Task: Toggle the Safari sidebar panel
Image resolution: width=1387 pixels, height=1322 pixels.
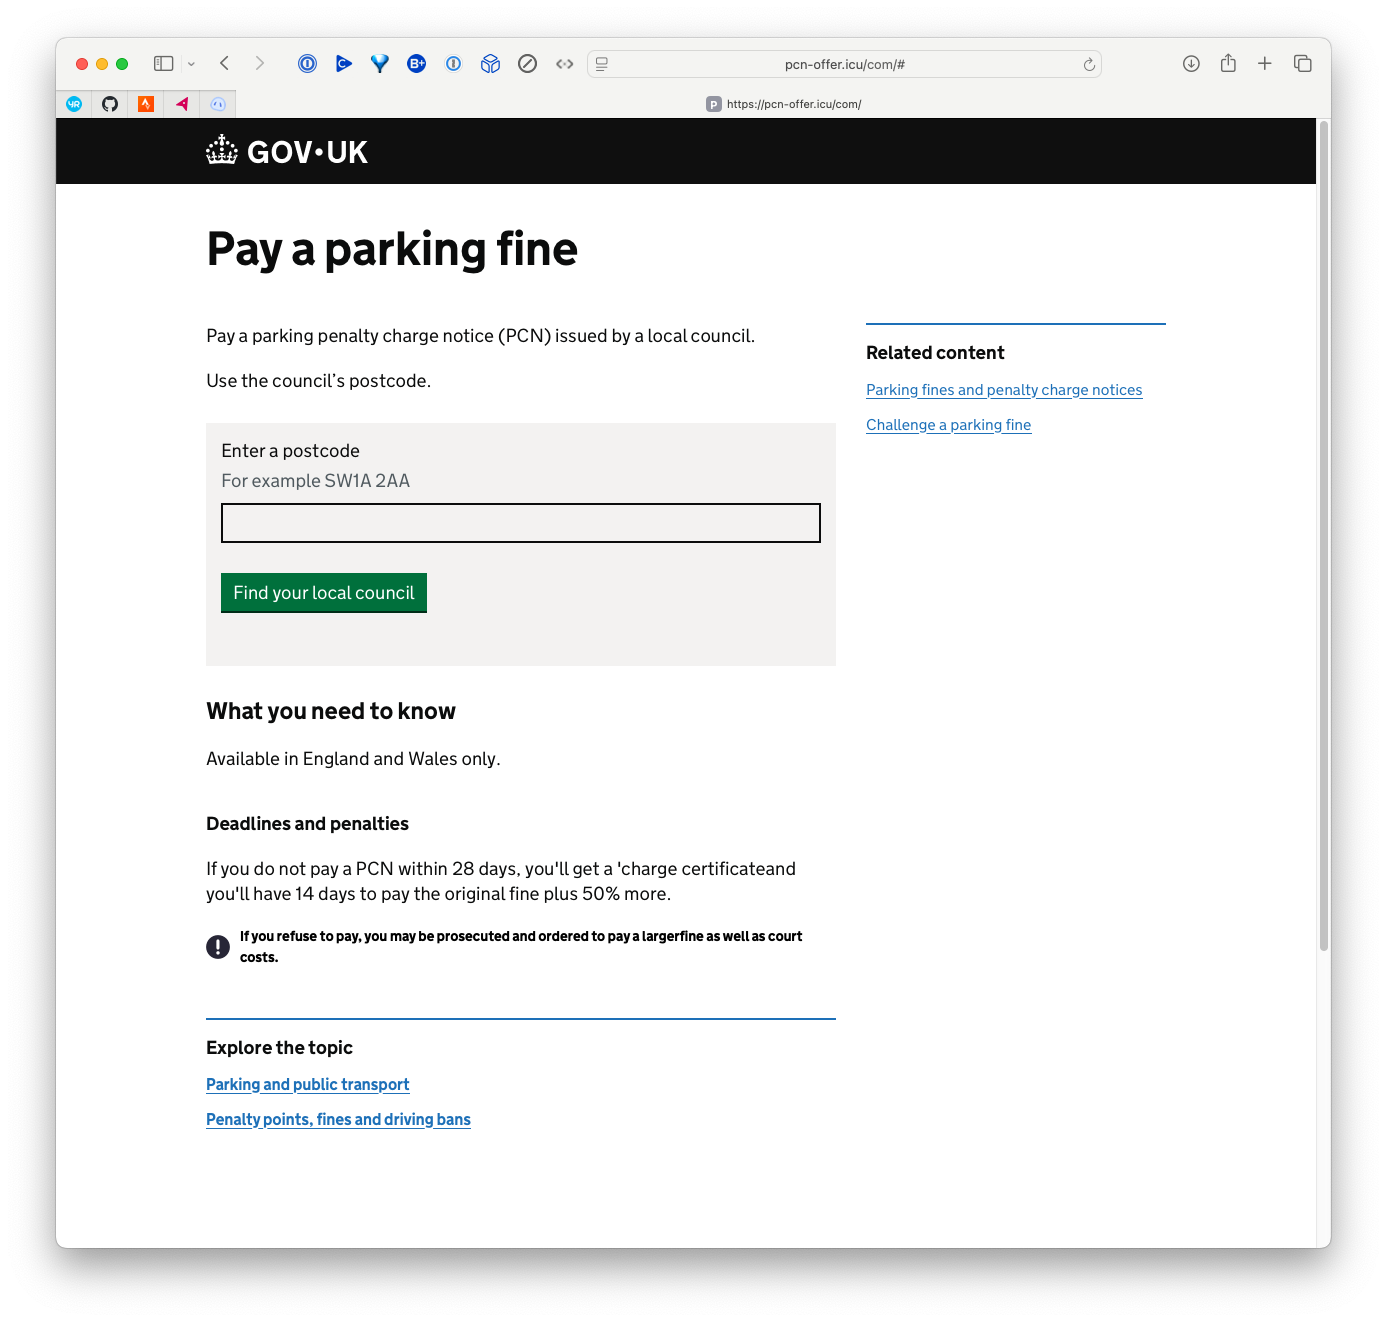Action: 163,64
